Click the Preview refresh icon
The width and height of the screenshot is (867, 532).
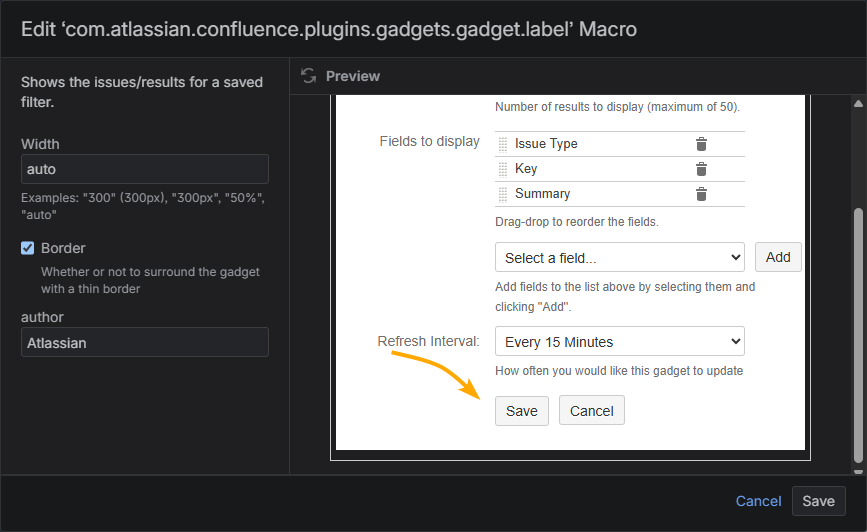(308, 76)
